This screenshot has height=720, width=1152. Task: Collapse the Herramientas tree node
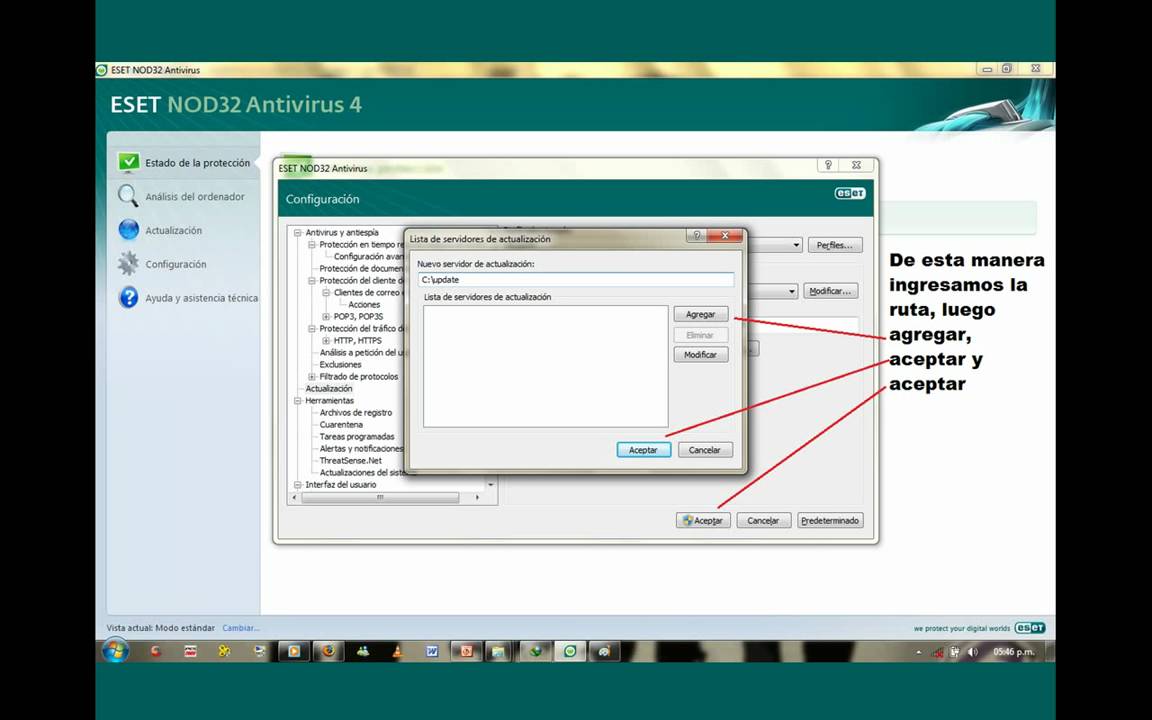298,400
